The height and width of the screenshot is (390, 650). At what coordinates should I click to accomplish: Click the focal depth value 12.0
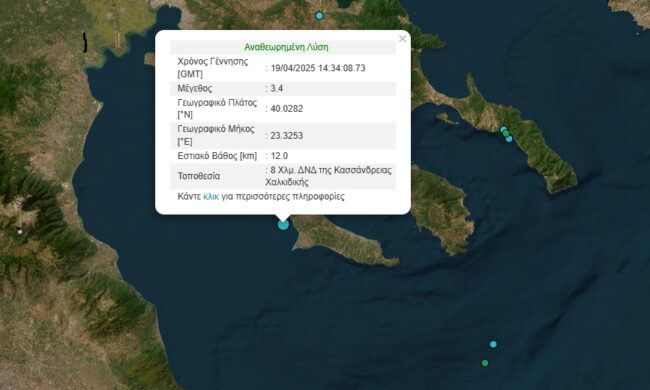(279, 156)
